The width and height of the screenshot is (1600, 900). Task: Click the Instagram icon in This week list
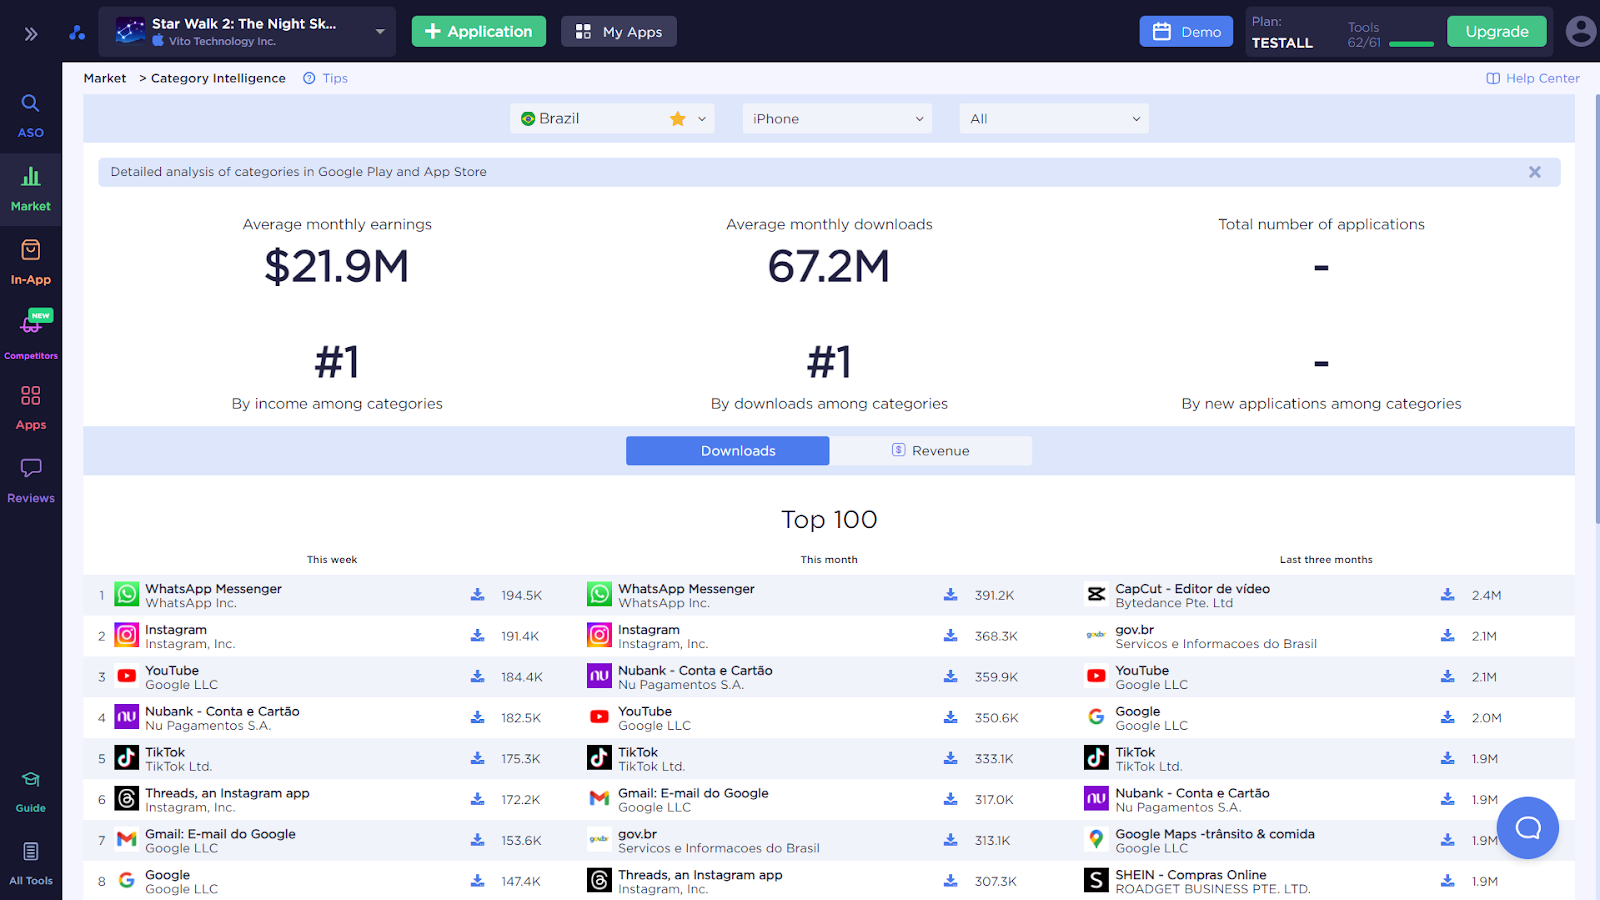[x=127, y=636]
